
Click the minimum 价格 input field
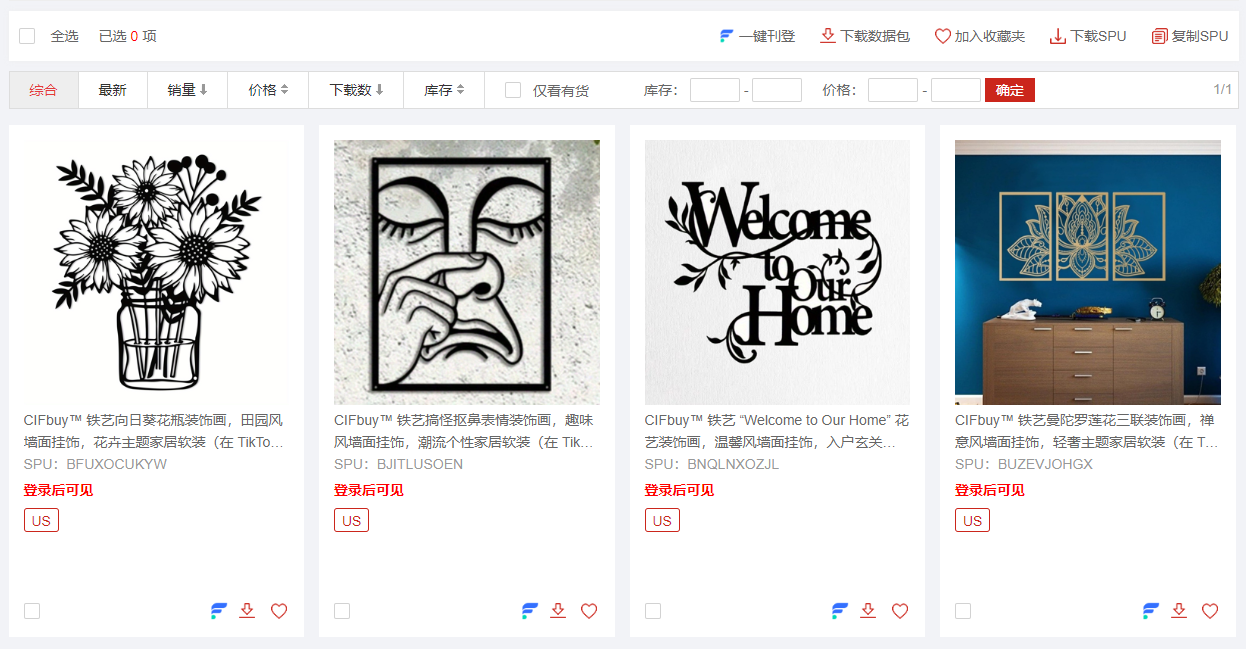pyautogui.click(x=893, y=90)
